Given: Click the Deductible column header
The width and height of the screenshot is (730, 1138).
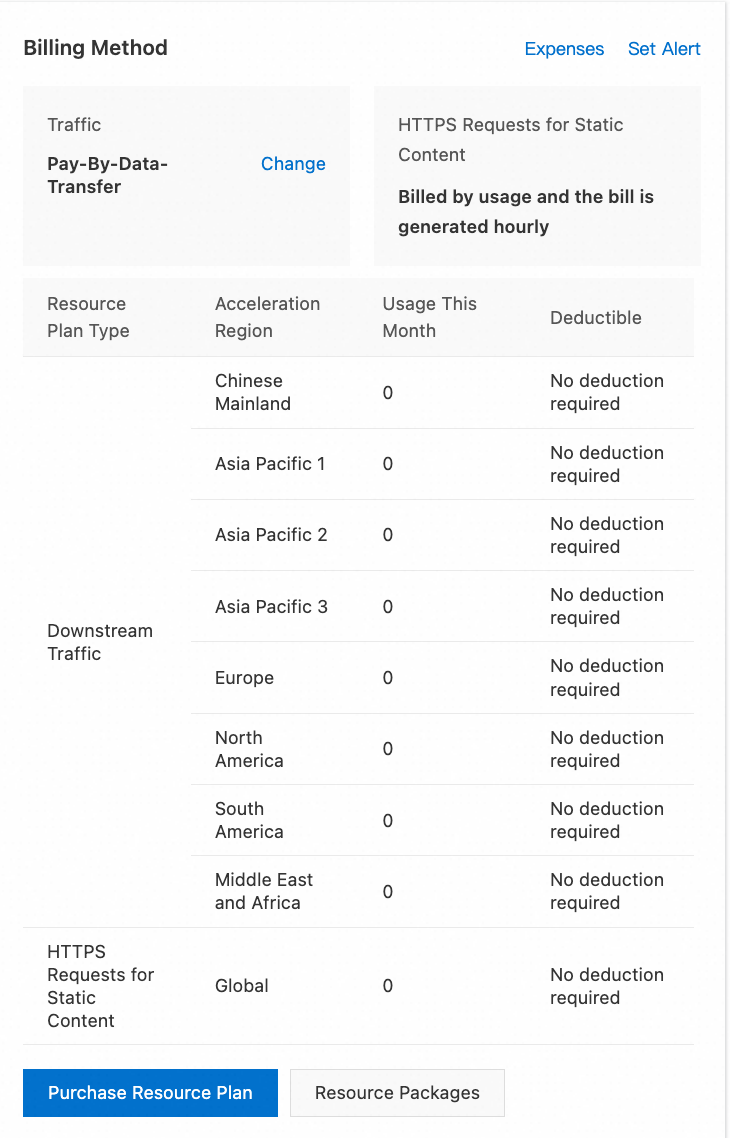Looking at the screenshot, I should tap(596, 318).
